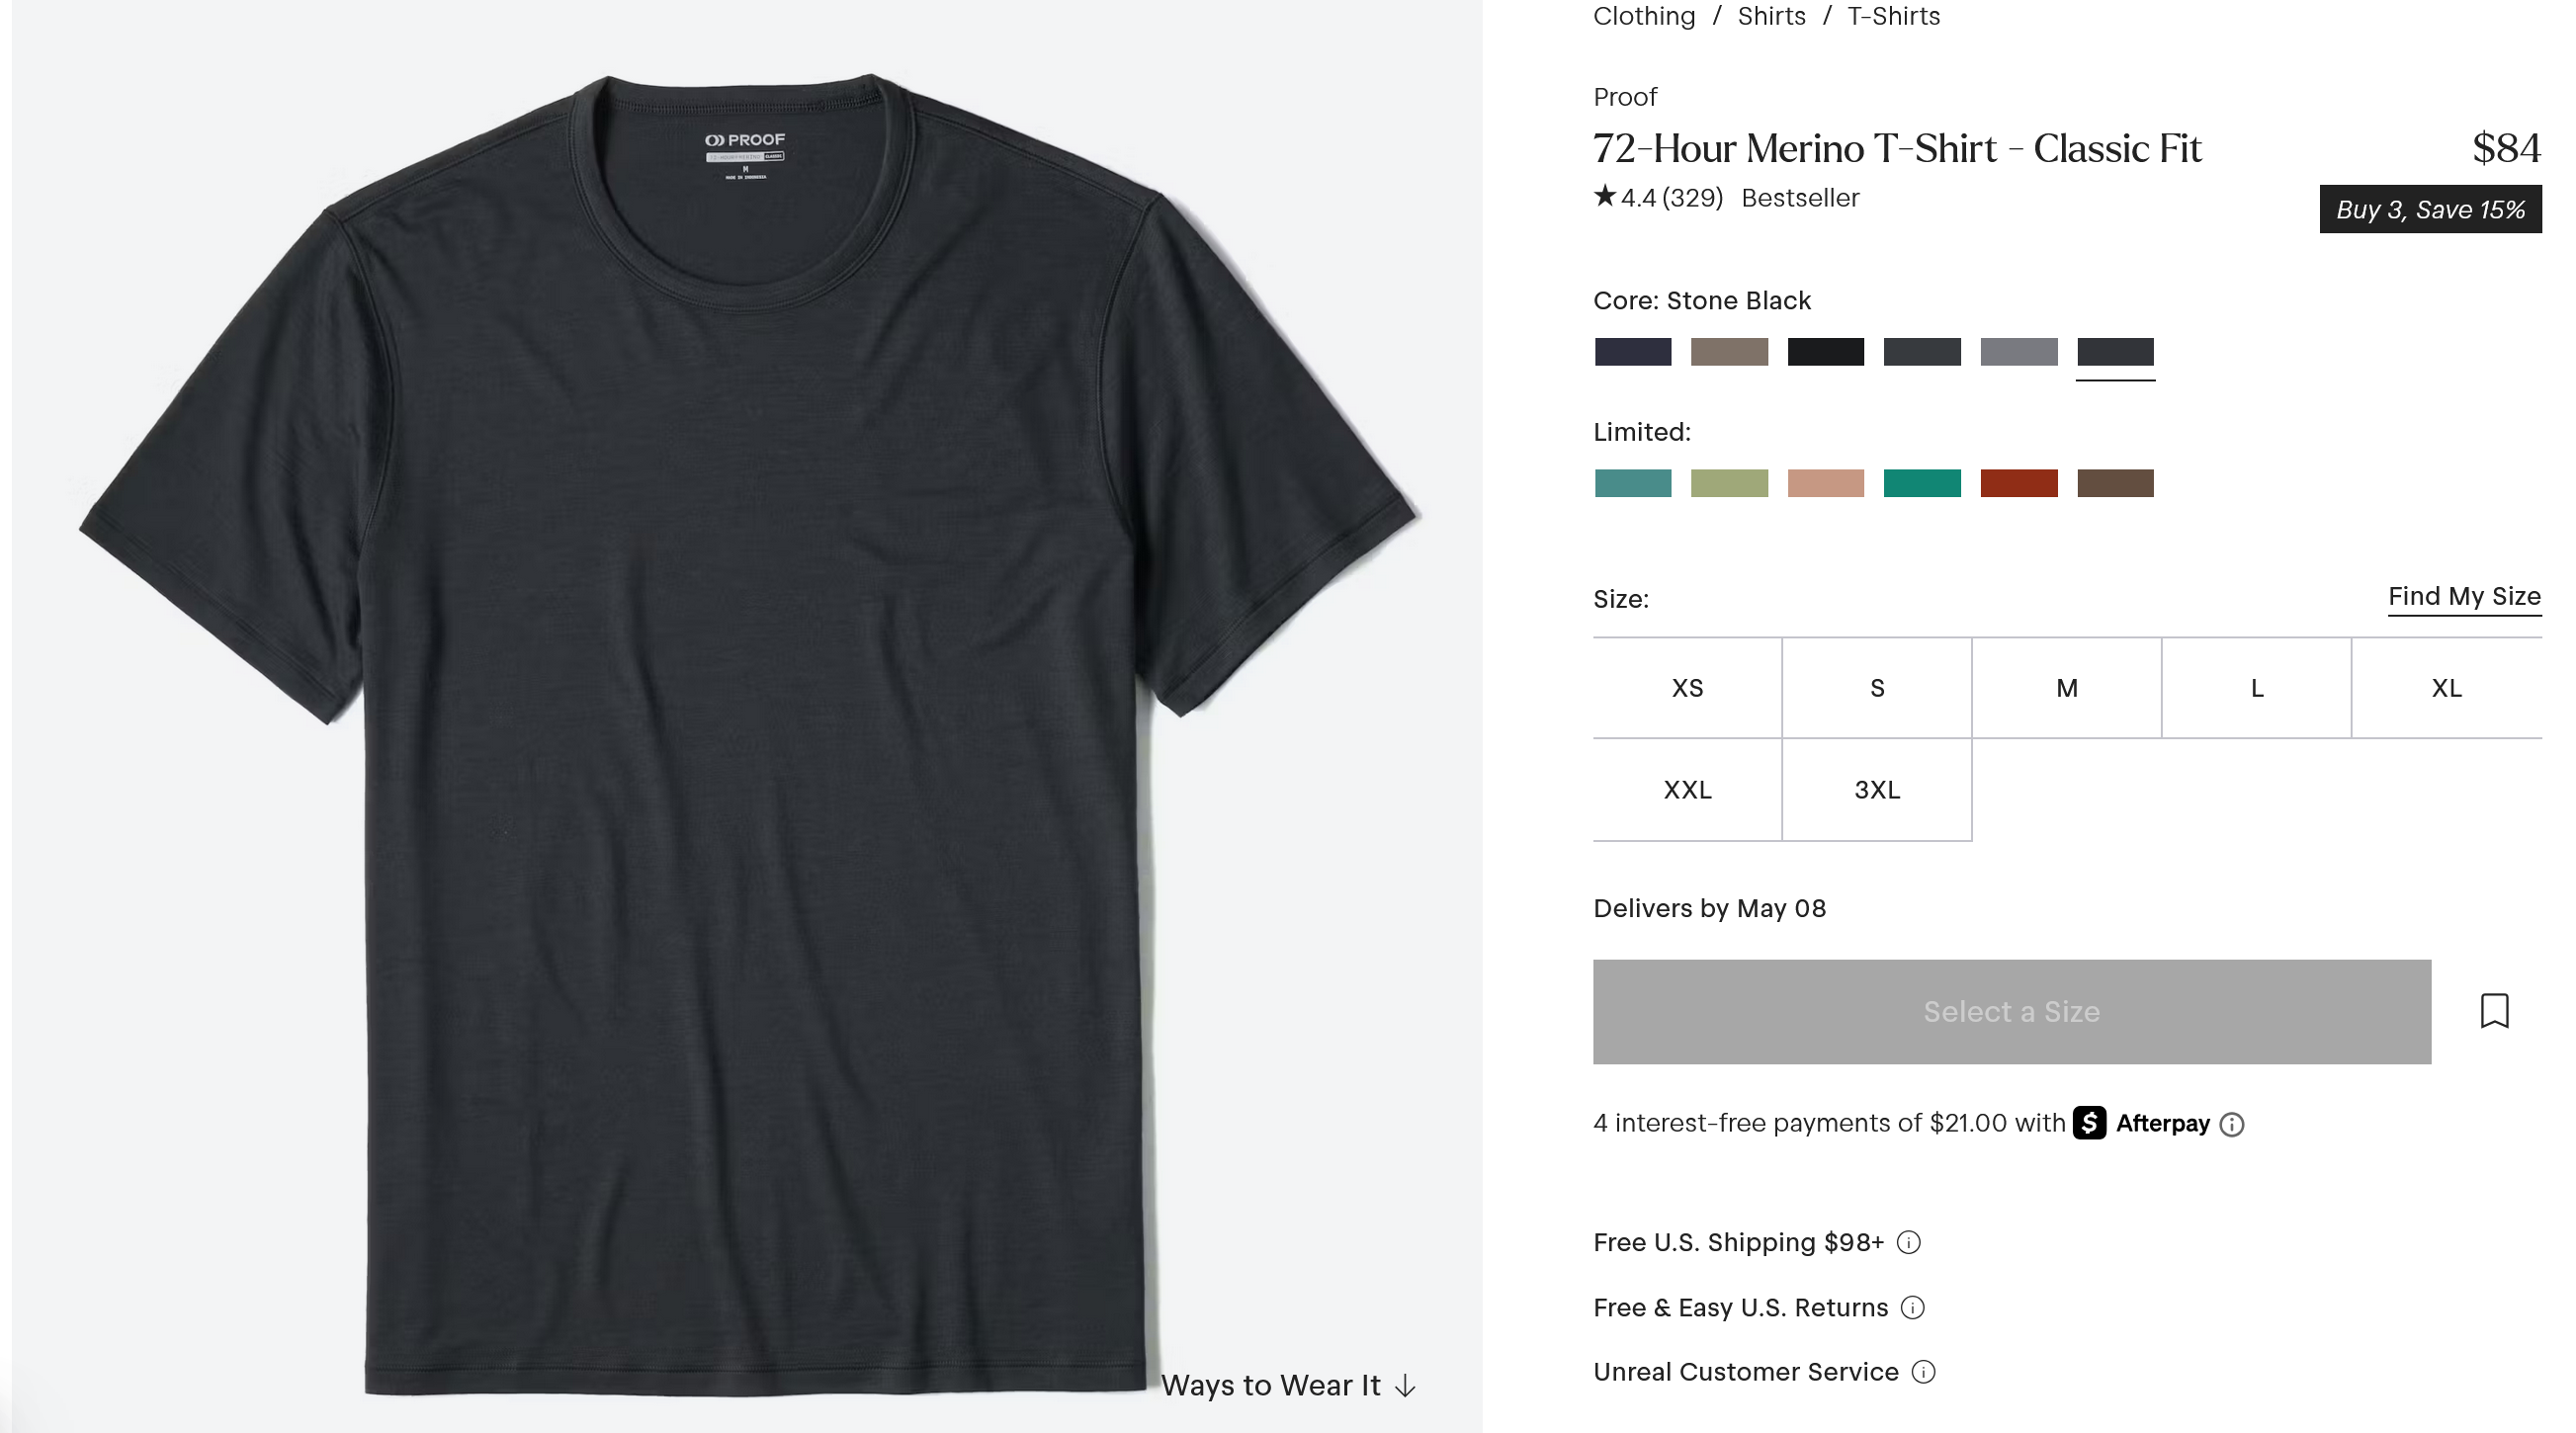Click the Buy 3, Save 15% badge
The image size is (2576, 1433).
2430,209
